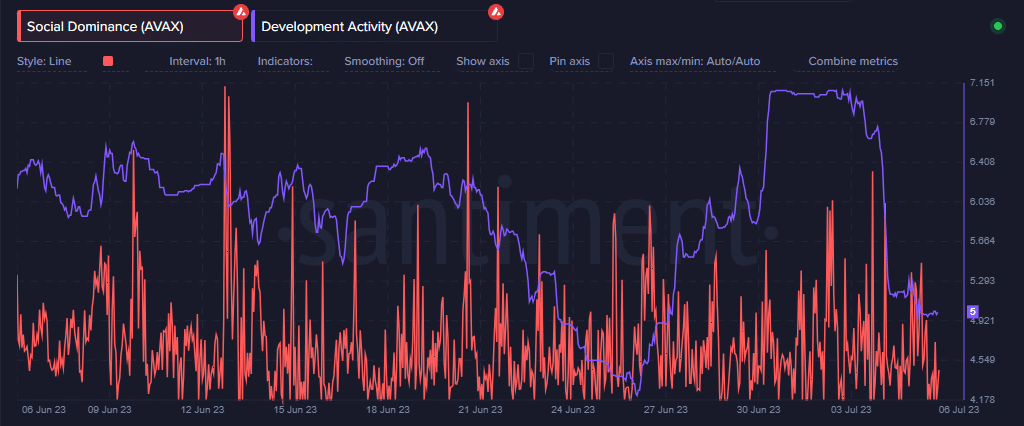
Task: Click the 6.036 axis label
Action: tap(984, 202)
